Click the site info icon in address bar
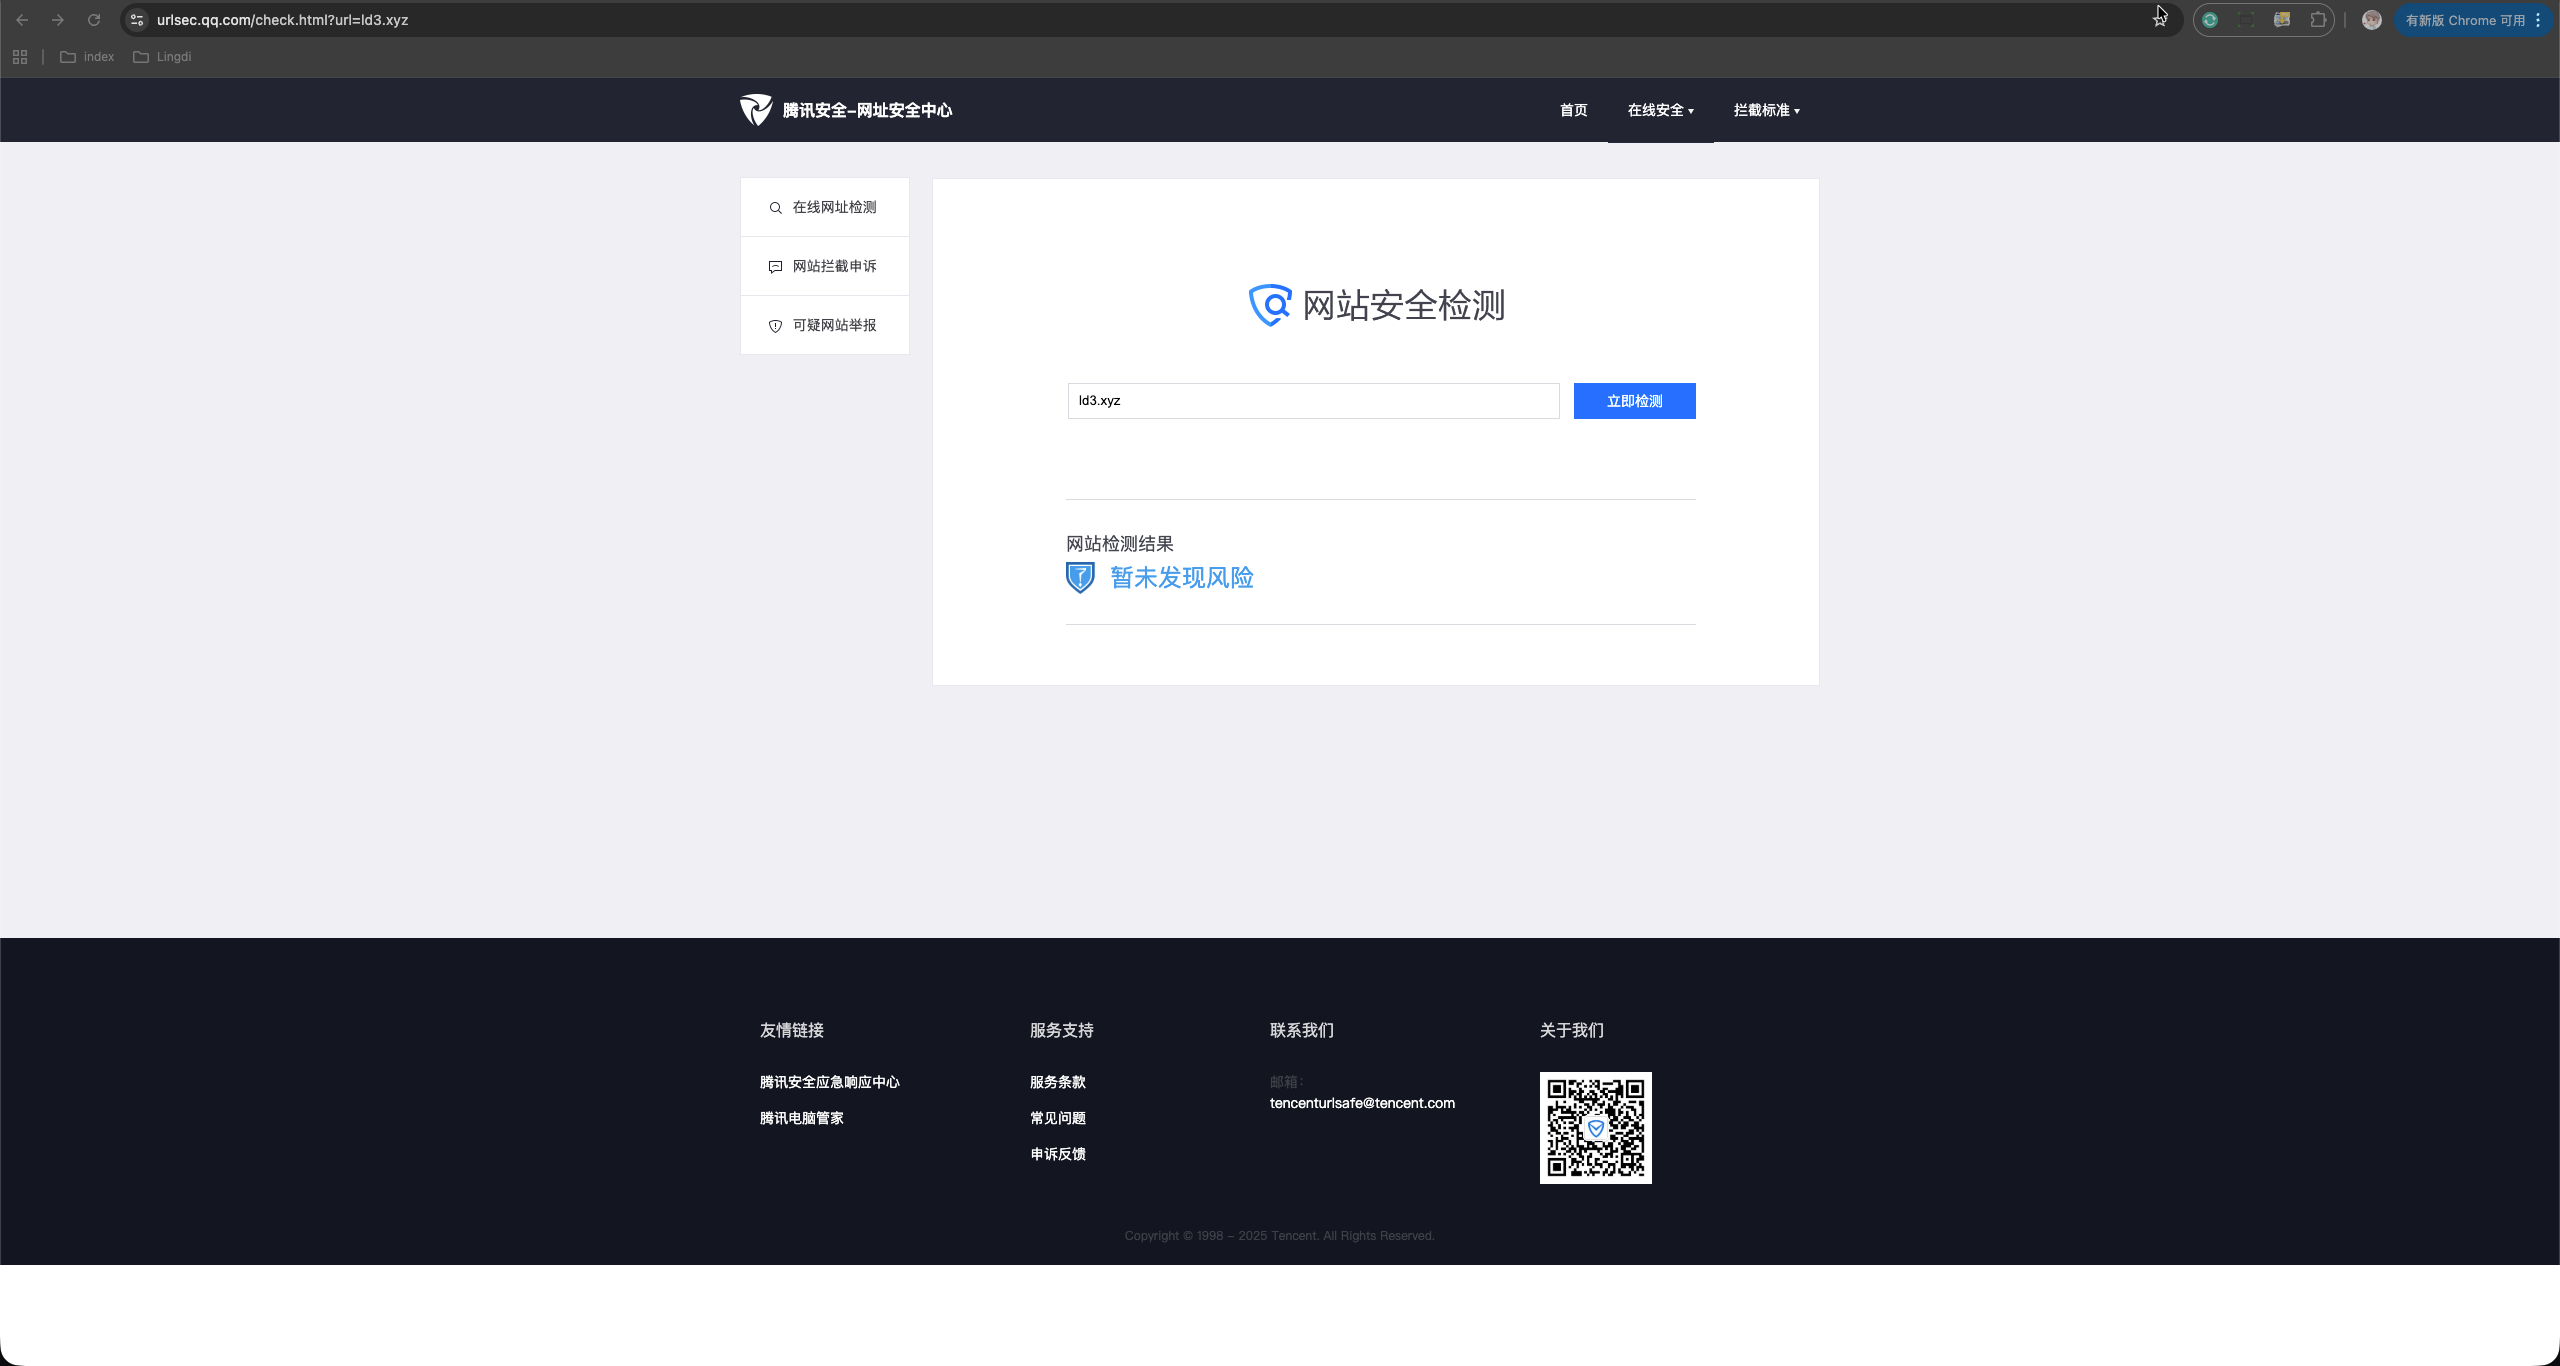Image resolution: width=2560 pixels, height=1366 pixels. (137, 20)
